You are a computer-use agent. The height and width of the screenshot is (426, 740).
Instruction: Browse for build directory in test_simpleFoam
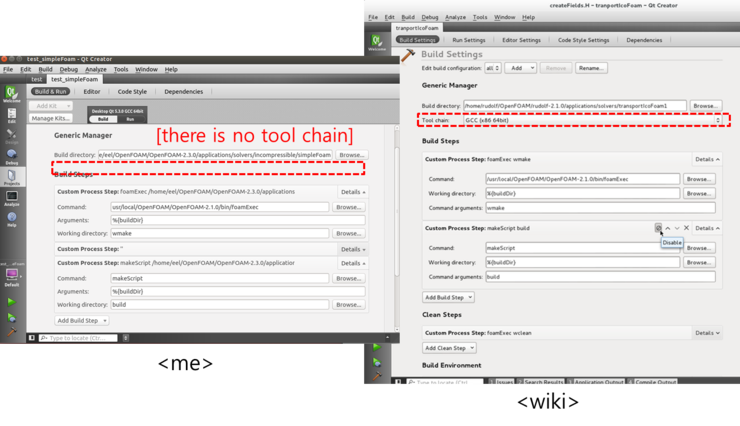coord(352,155)
